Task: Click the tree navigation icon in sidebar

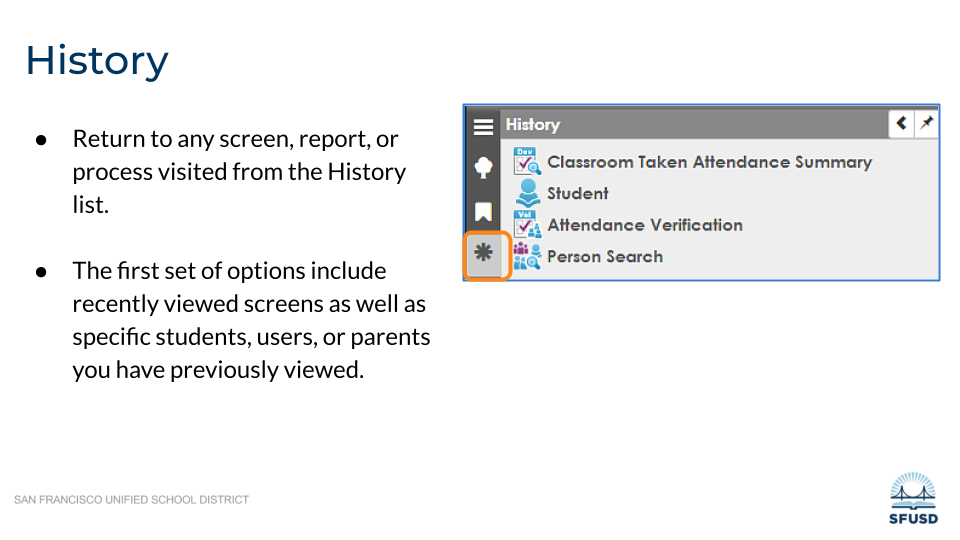Action: (x=483, y=168)
